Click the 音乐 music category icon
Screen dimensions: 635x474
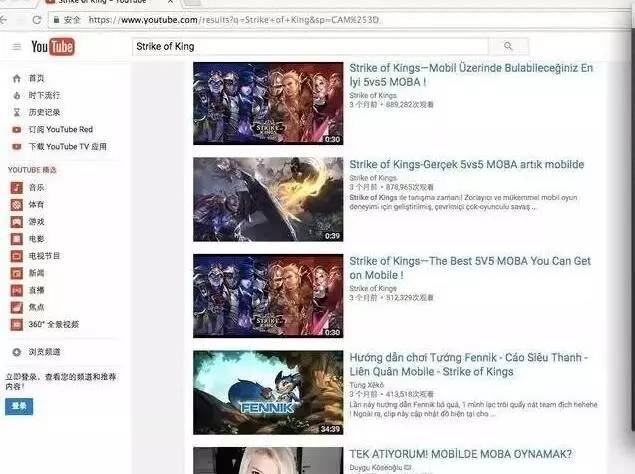17,188
